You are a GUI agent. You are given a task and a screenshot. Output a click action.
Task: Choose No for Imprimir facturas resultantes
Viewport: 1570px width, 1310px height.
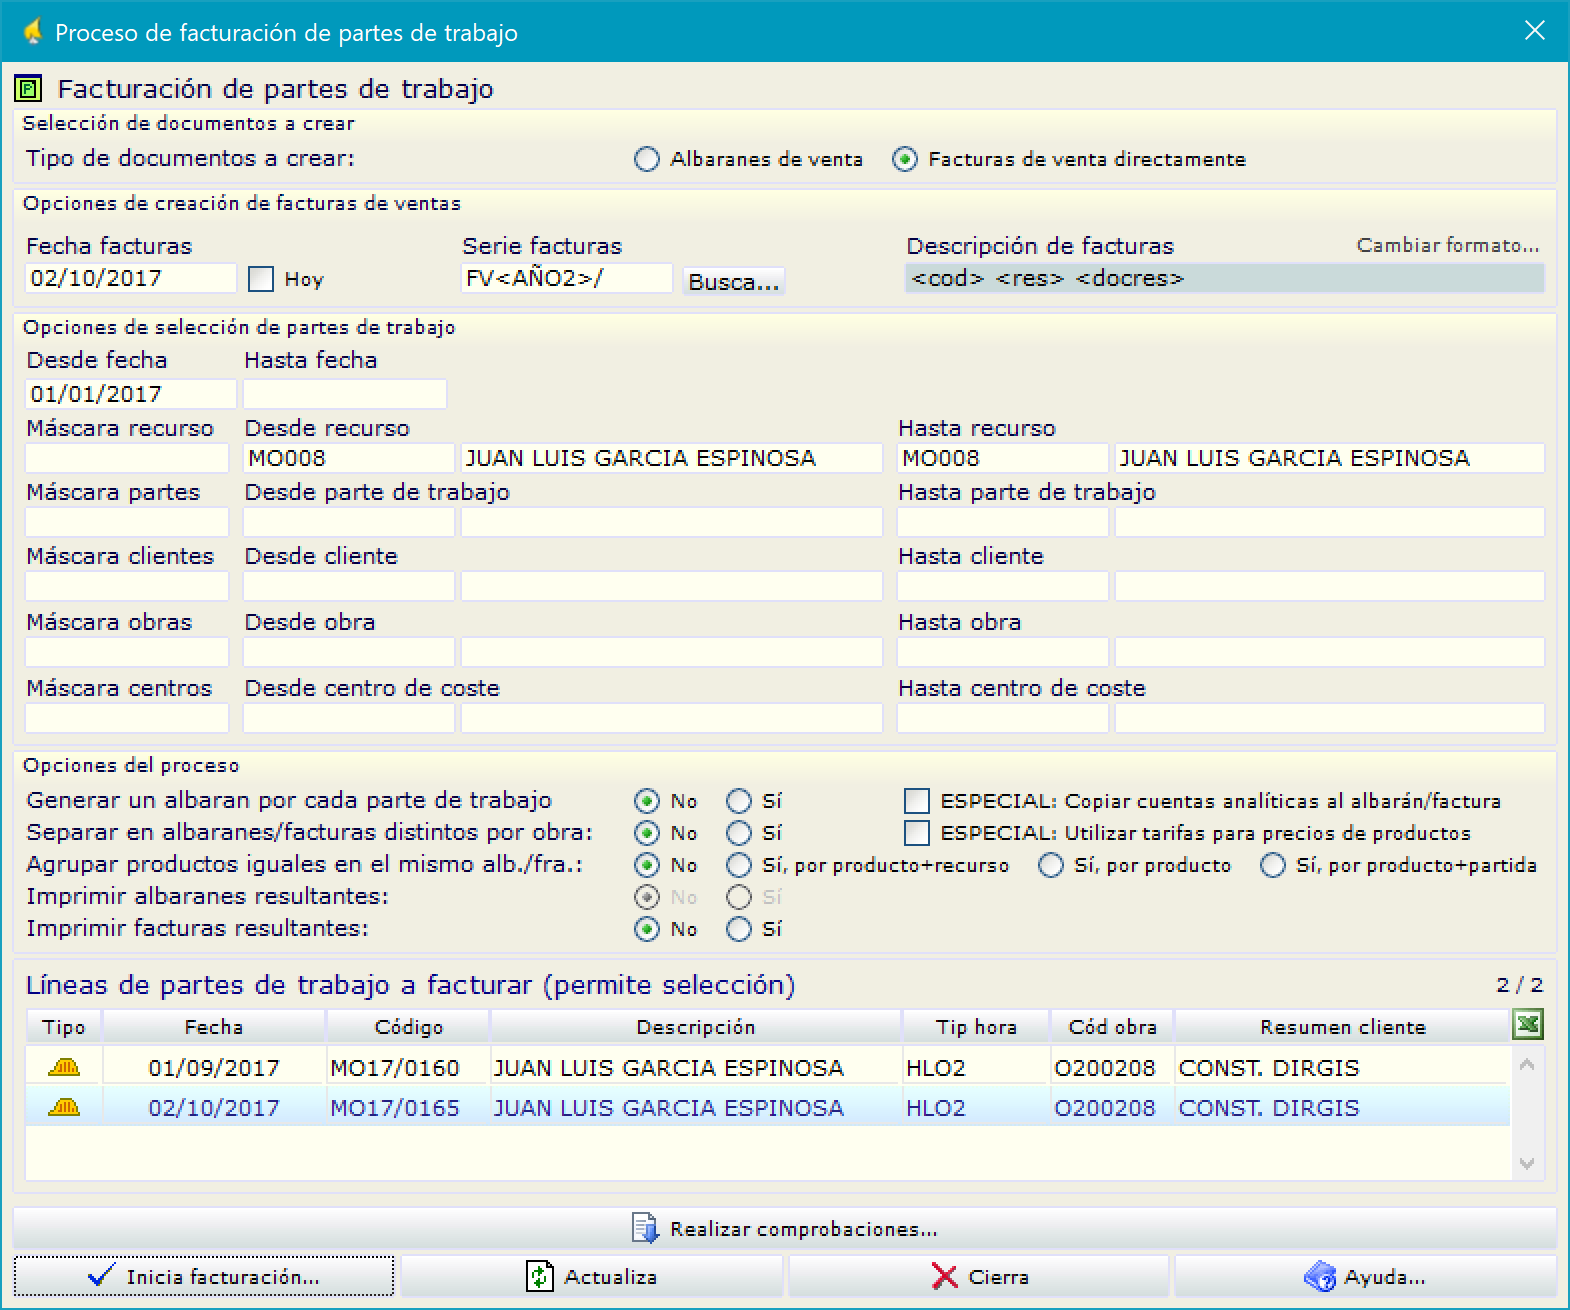(x=647, y=929)
